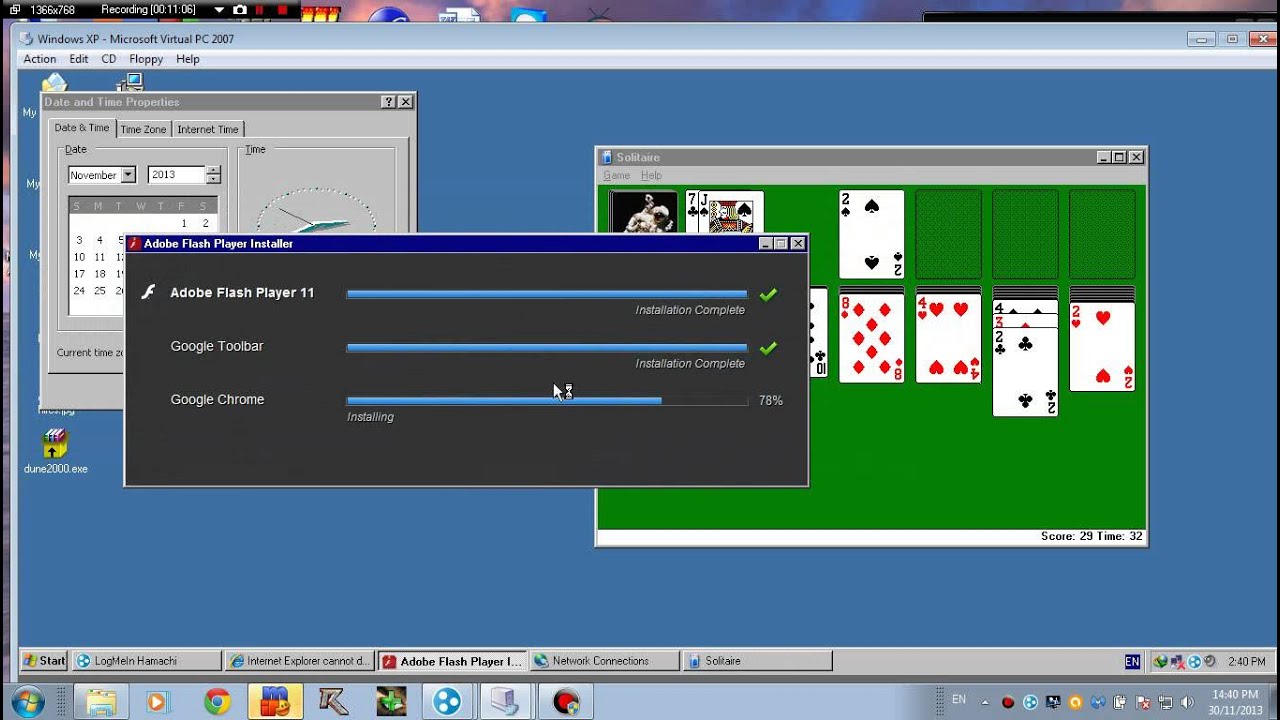The width and height of the screenshot is (1280, 720).
Task: Switch to Adobe Flash Player taskbar button
Action: [x=453, y=661]
